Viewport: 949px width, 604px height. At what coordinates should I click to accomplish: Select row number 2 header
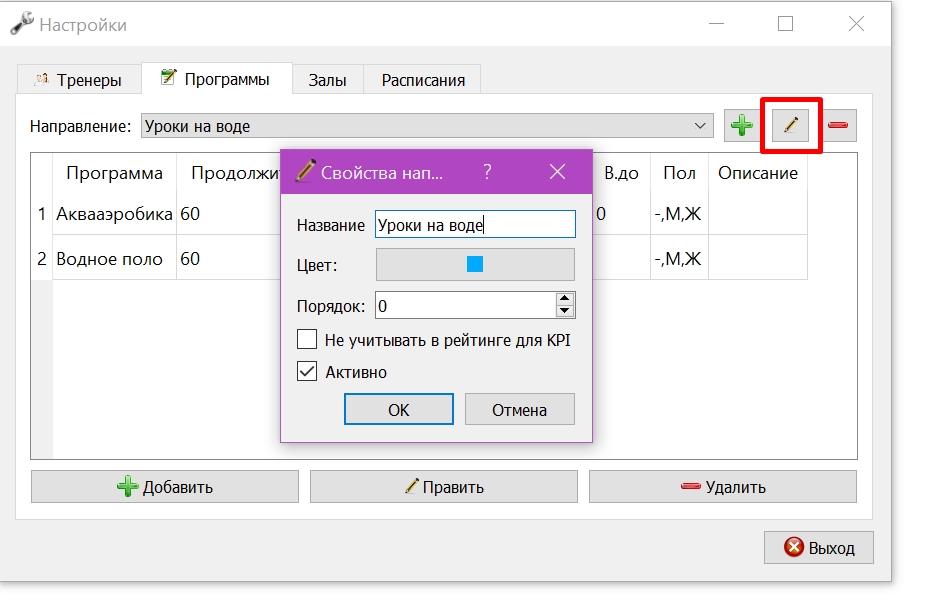pos(41,258)
